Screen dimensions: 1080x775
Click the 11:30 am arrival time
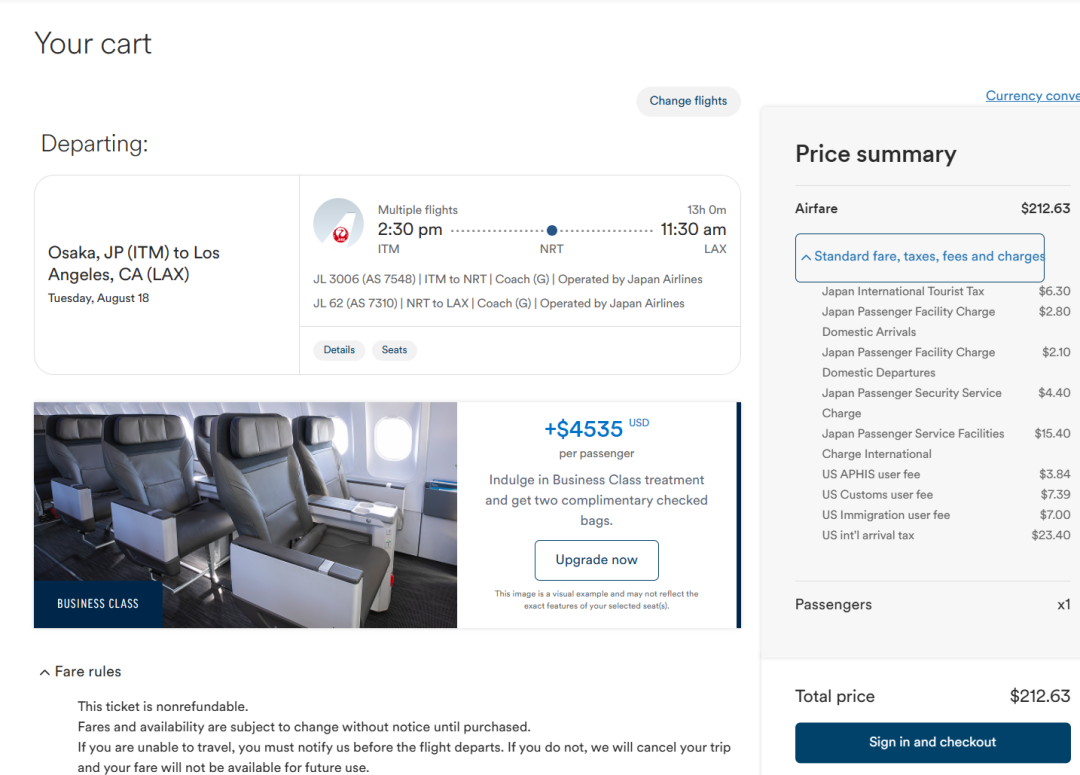[693, 230]
